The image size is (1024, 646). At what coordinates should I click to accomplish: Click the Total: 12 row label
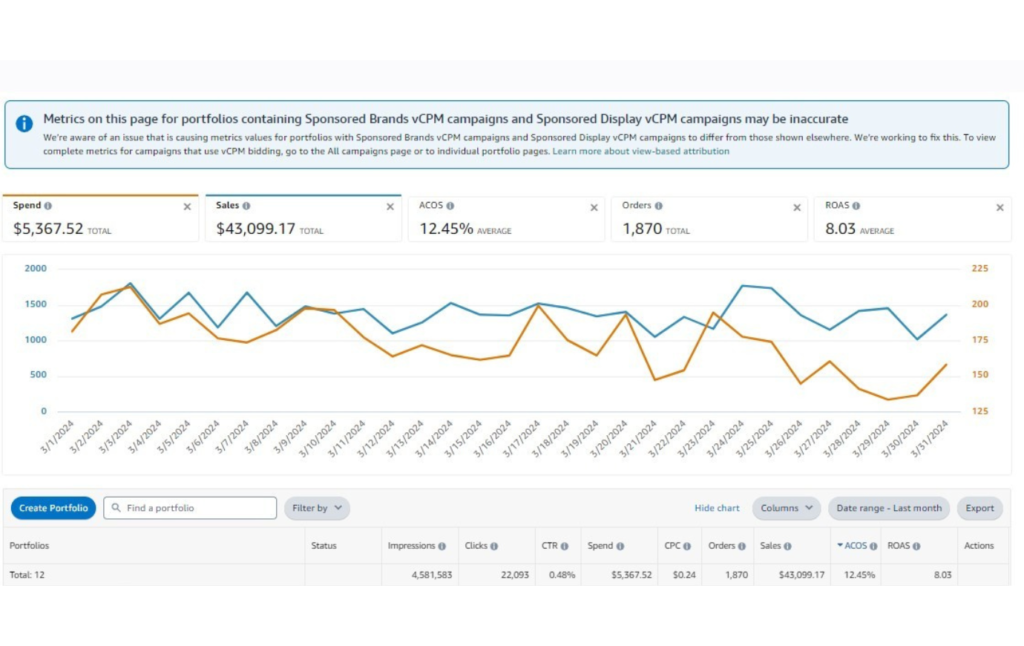tap(27, 575)
